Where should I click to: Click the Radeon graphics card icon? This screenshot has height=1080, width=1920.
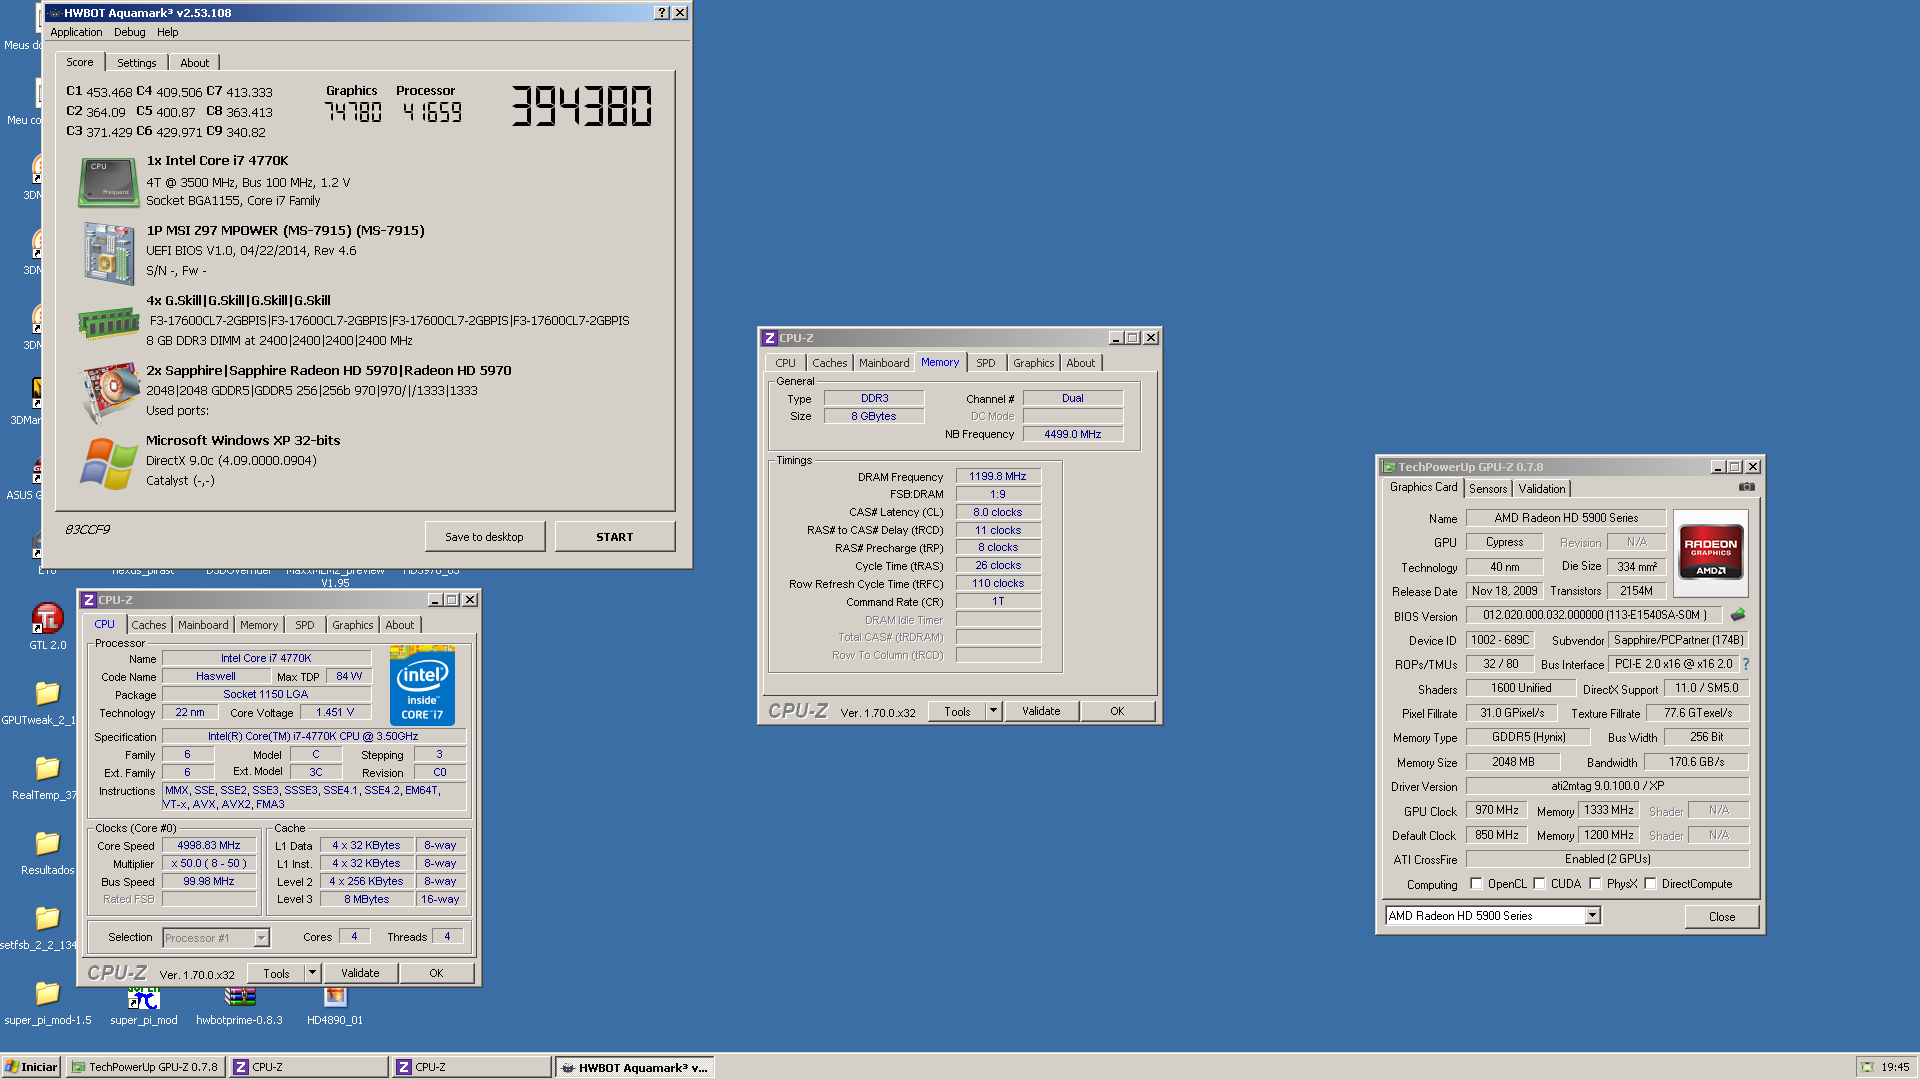coord(108,393)
